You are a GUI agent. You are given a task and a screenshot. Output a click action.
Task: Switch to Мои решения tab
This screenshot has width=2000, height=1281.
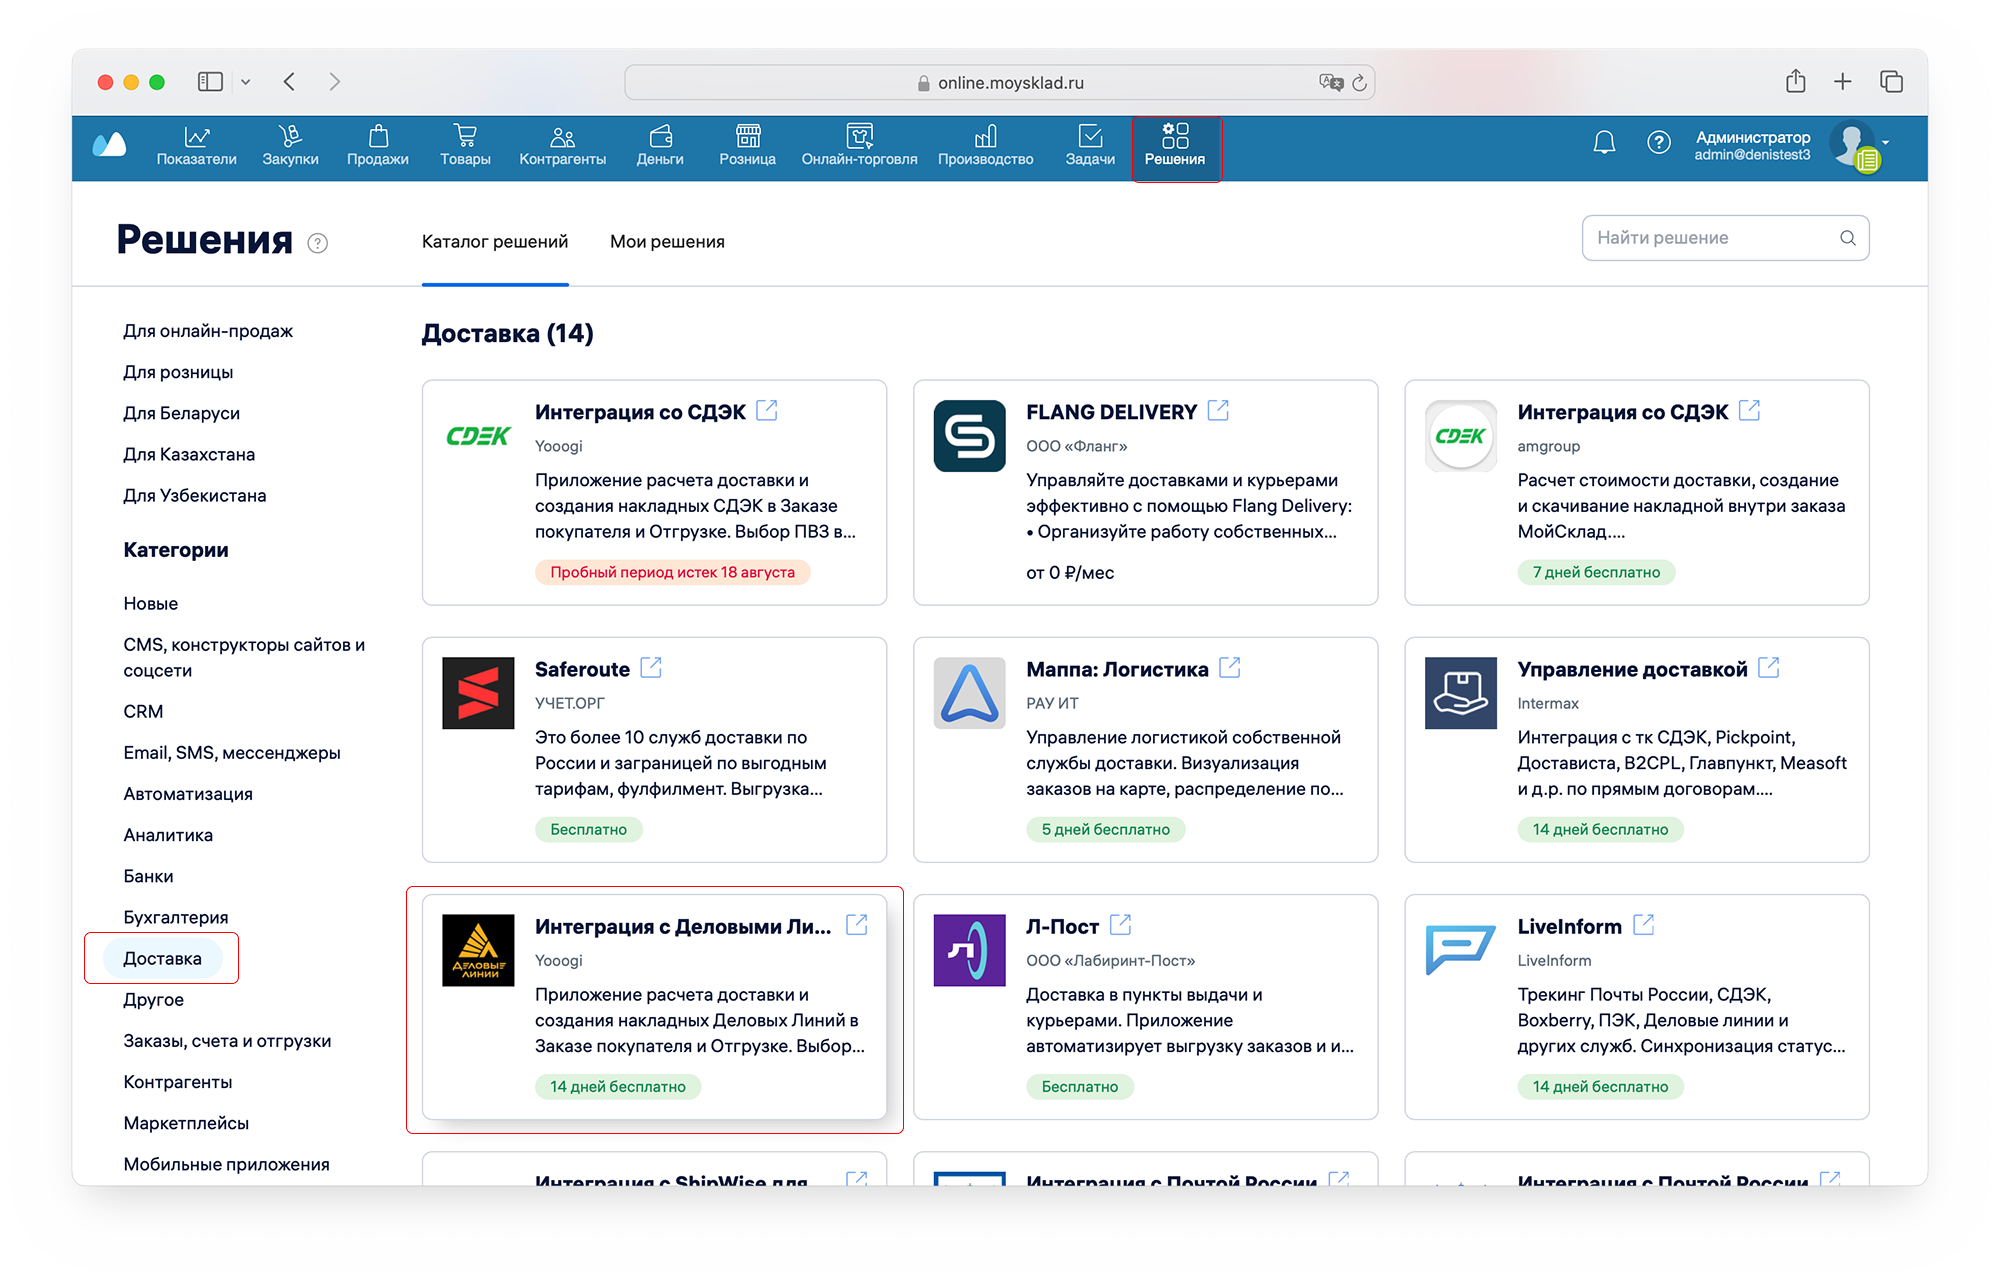coord(667,242)
